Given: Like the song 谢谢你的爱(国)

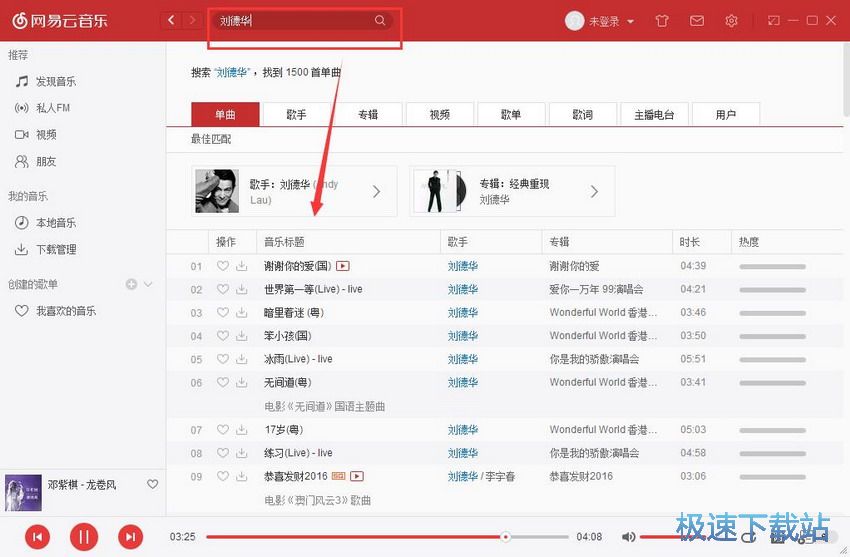Looking at the screenshot, I should pos(223,266).
